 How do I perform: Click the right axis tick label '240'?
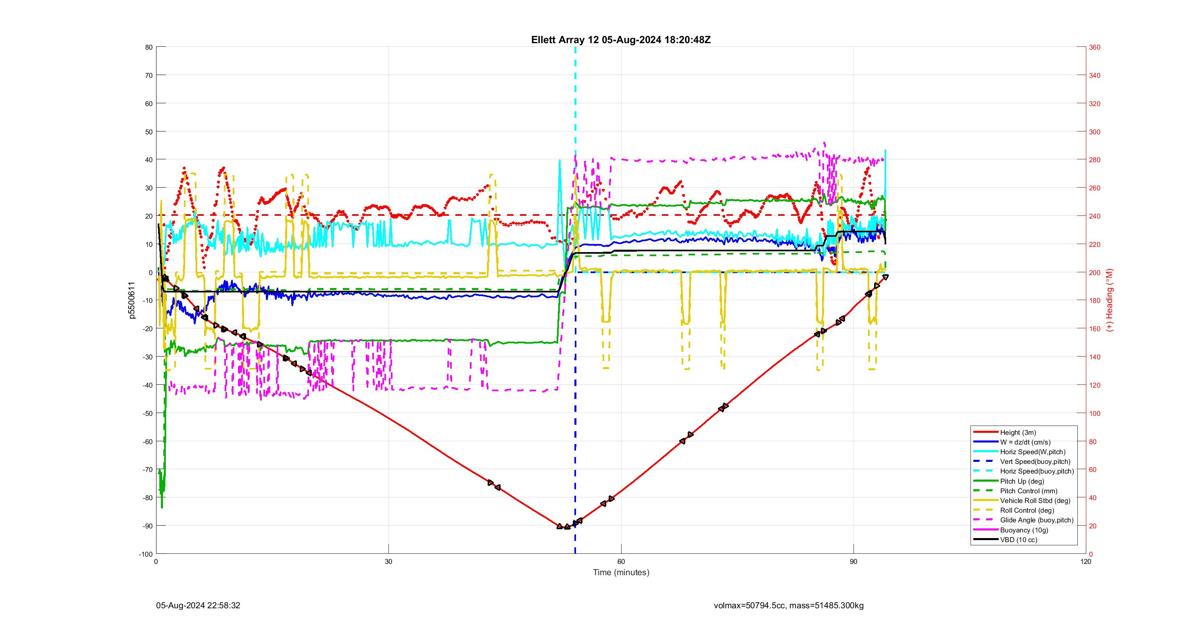point(1095,216)
